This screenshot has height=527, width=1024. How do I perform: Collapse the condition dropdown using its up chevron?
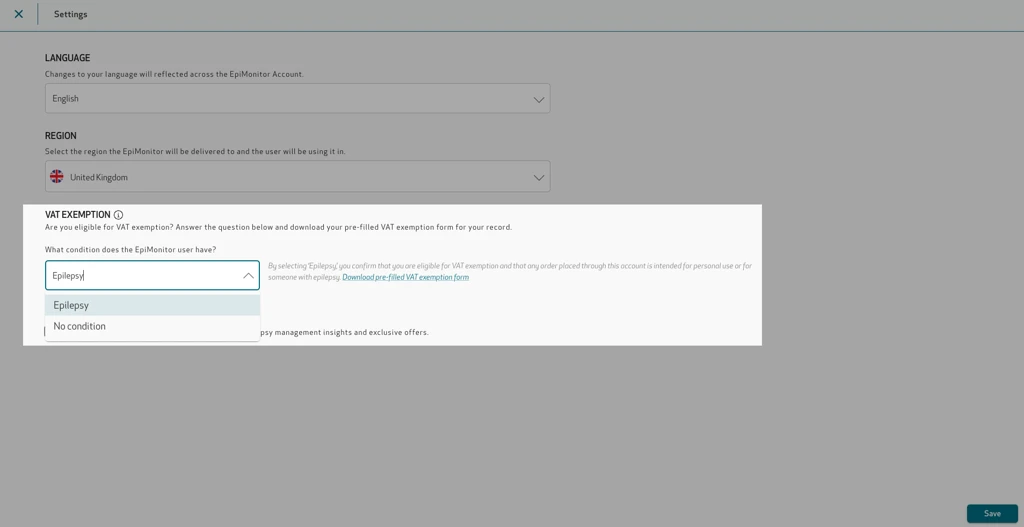coord(248,276)
